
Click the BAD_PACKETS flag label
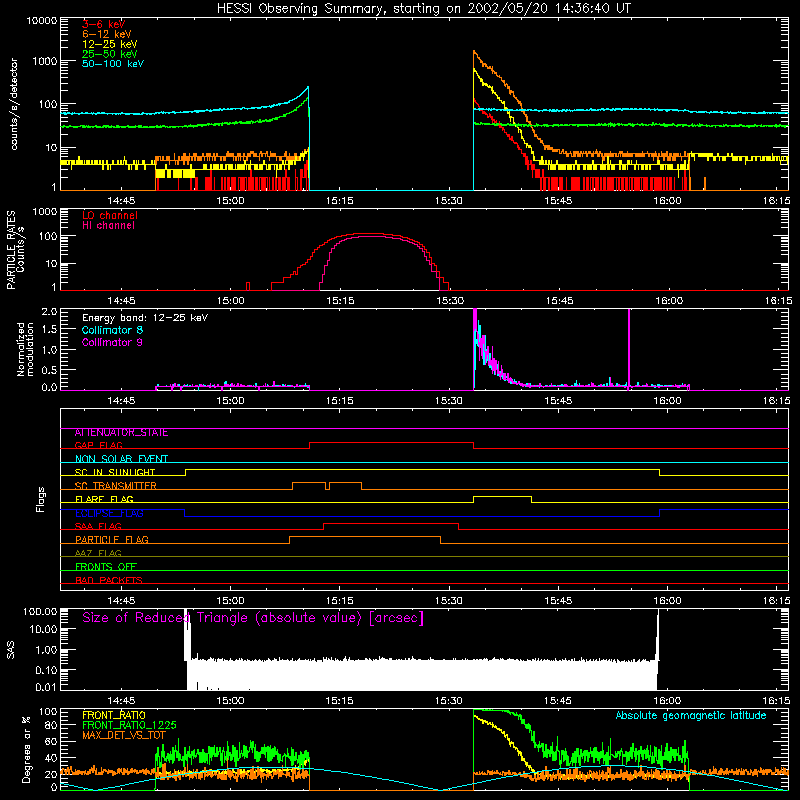point(109,581)
